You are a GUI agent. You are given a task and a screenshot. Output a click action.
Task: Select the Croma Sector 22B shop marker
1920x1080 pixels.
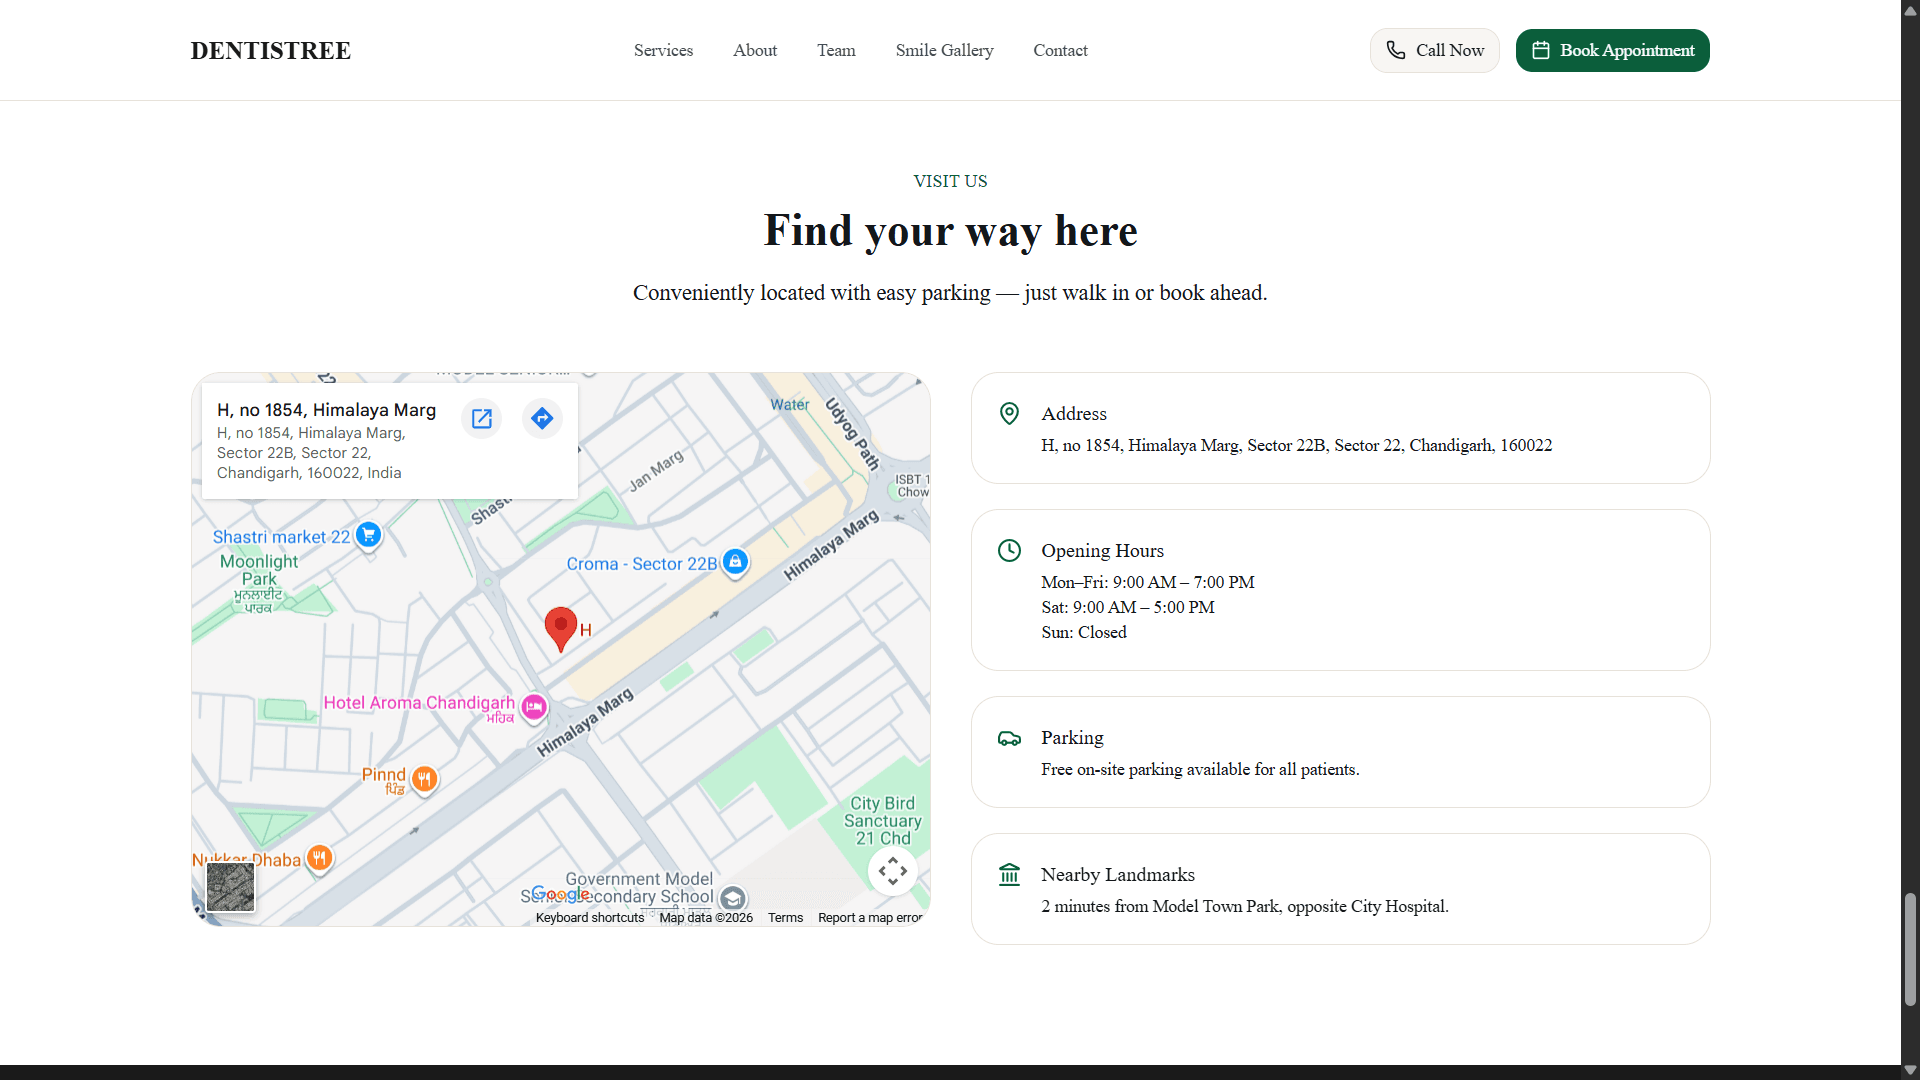point(735,562)
